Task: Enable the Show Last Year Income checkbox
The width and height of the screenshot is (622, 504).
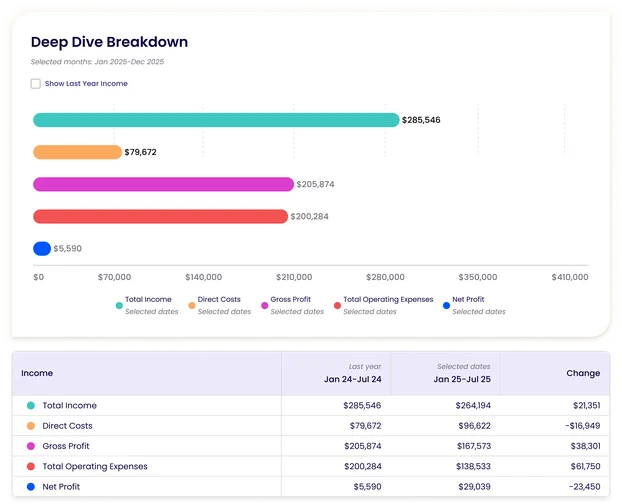Action: click(36, 84)
